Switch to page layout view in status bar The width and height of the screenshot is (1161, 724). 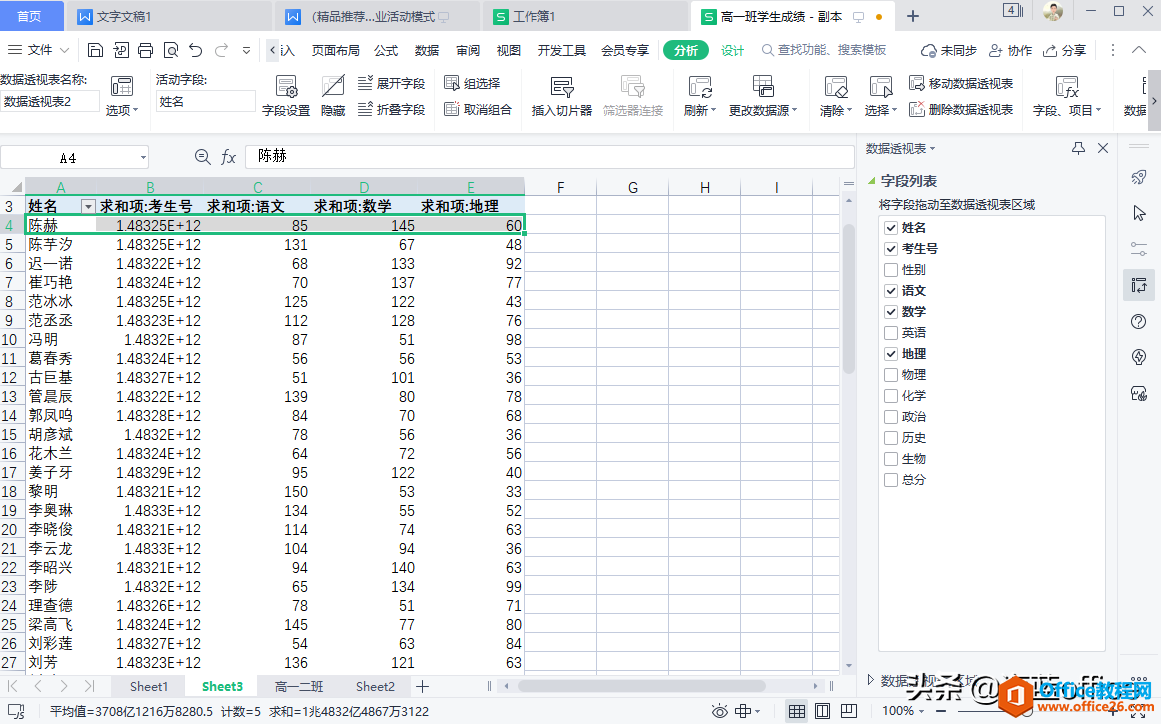(822, 711)
